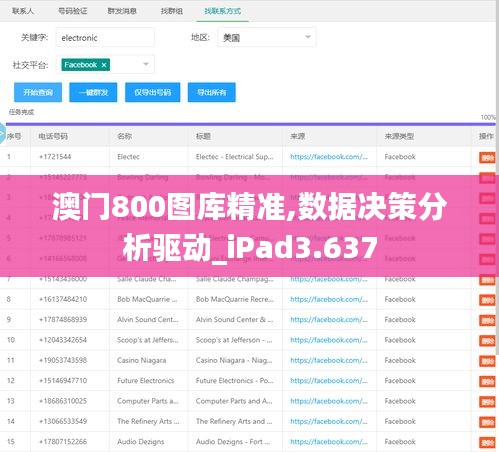Screen dimensions: 499x452
Task: Click title cell Bob MacQuarrie Recre...
Action: click(235, 299)
